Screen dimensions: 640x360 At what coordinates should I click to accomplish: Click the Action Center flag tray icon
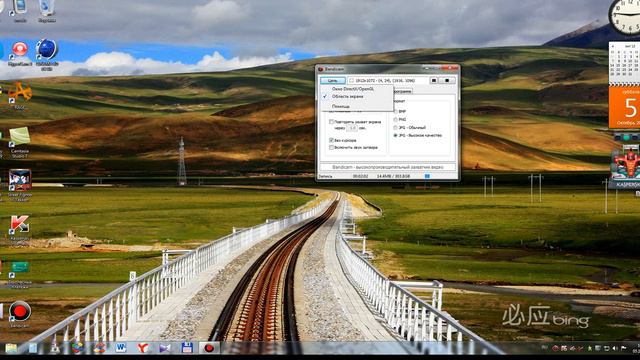623,348
